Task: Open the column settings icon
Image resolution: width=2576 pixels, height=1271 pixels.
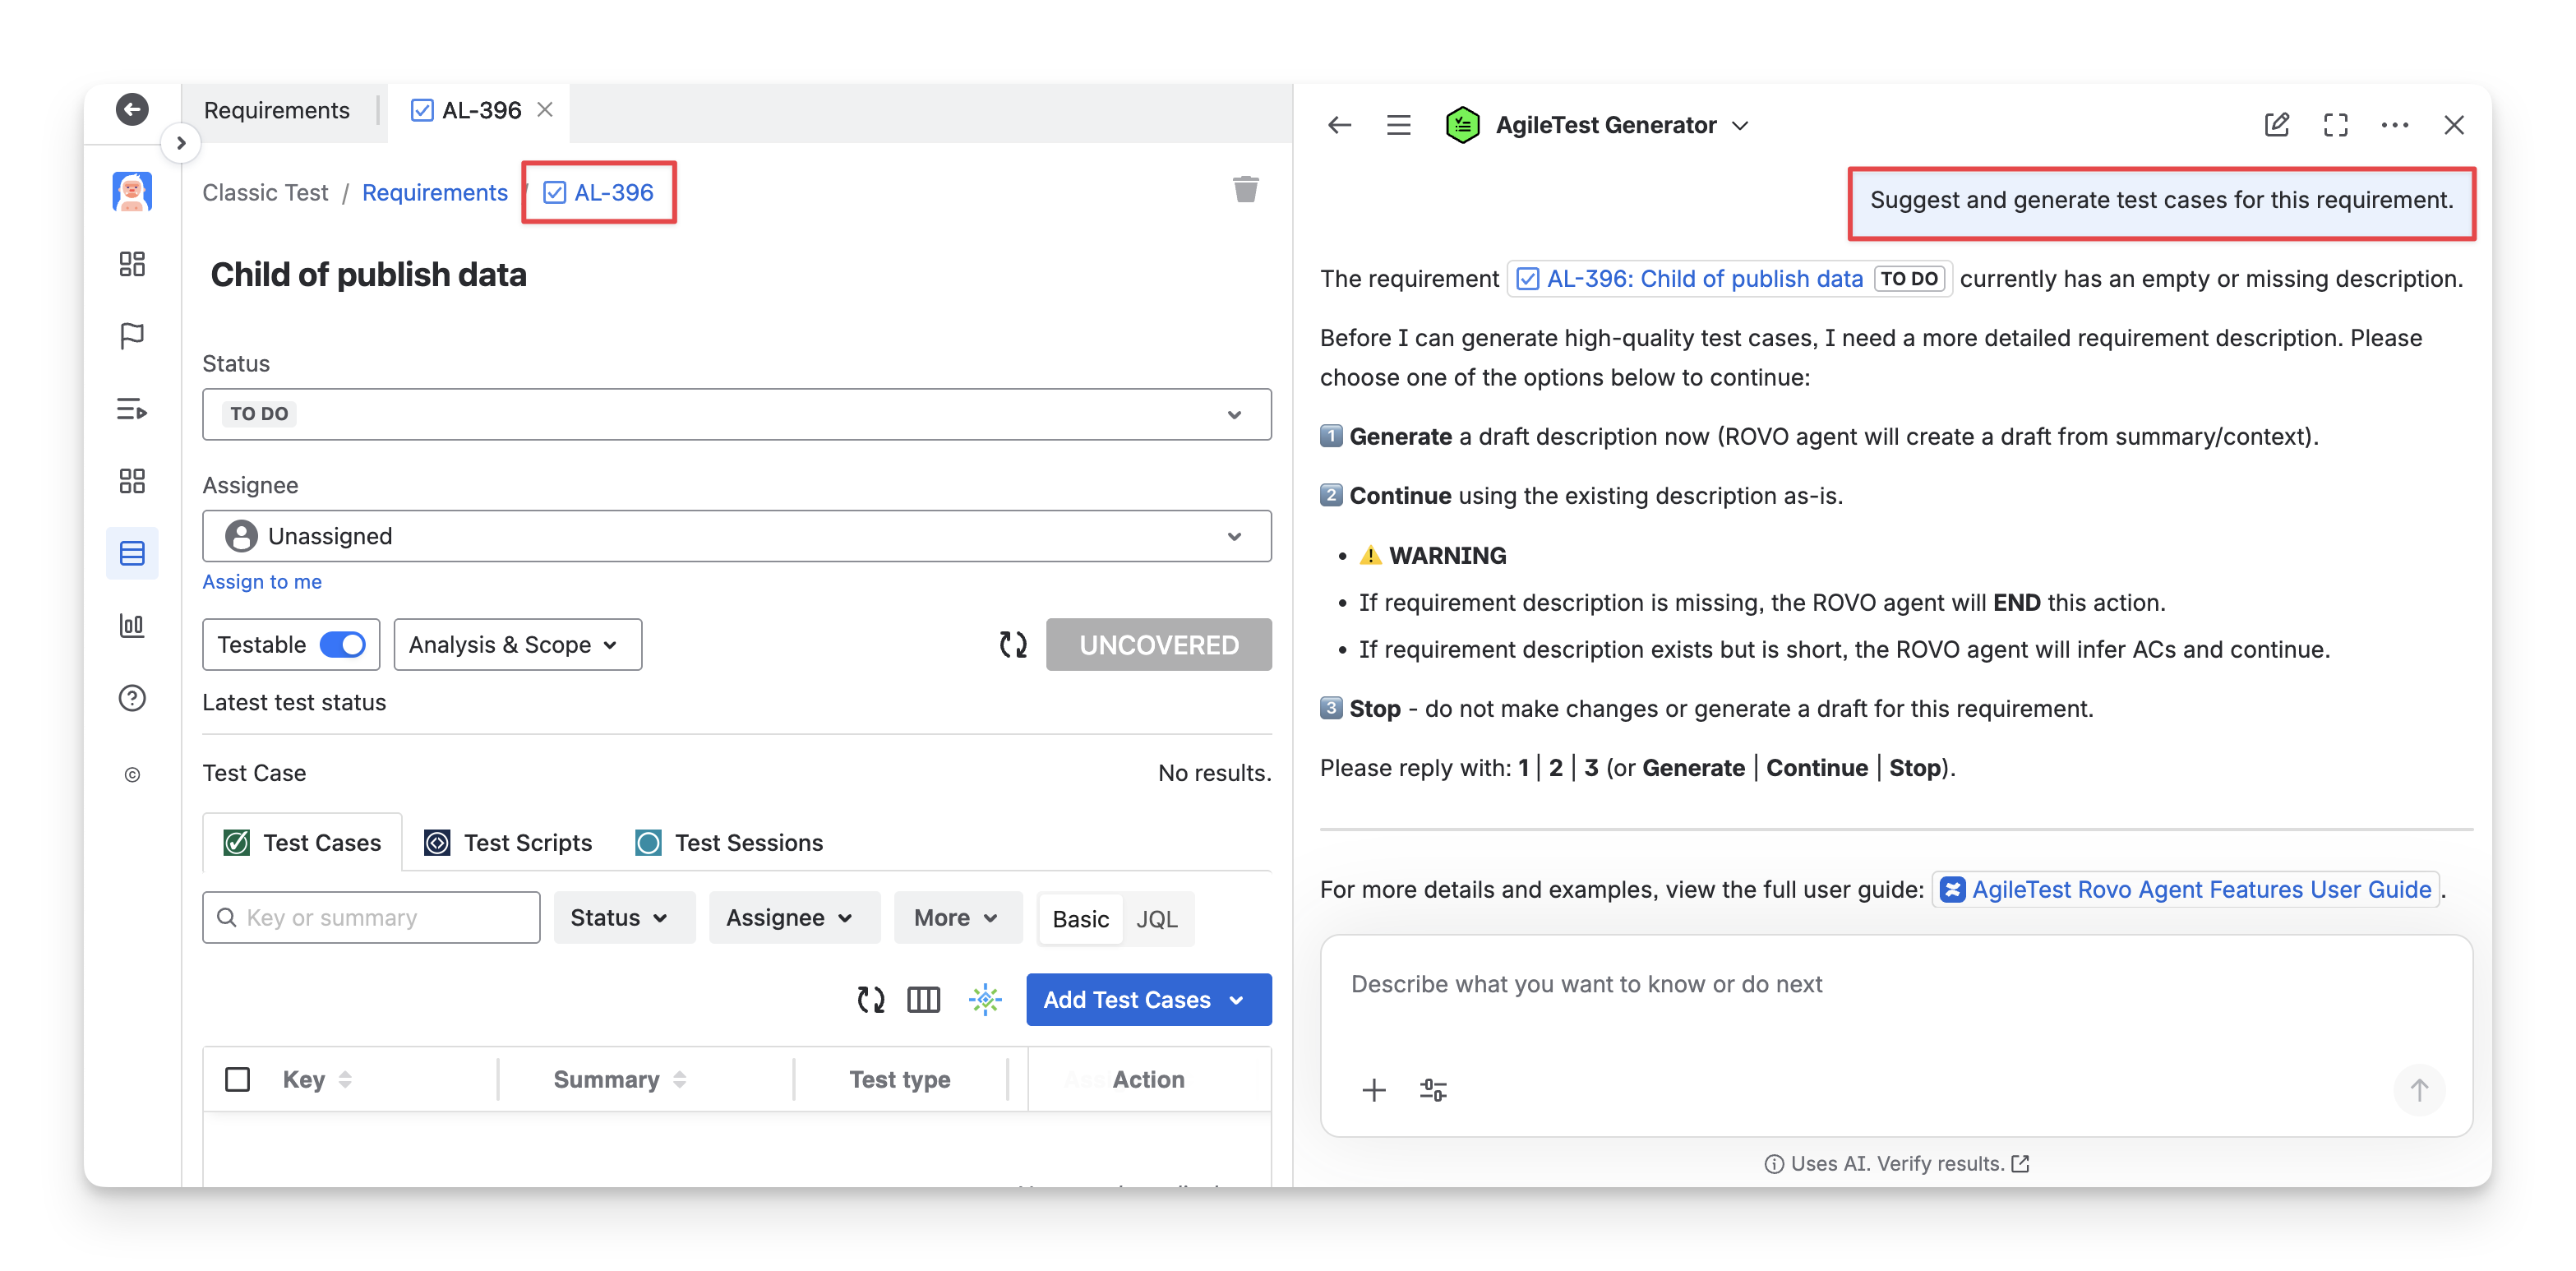Action: tap(923, 999)
